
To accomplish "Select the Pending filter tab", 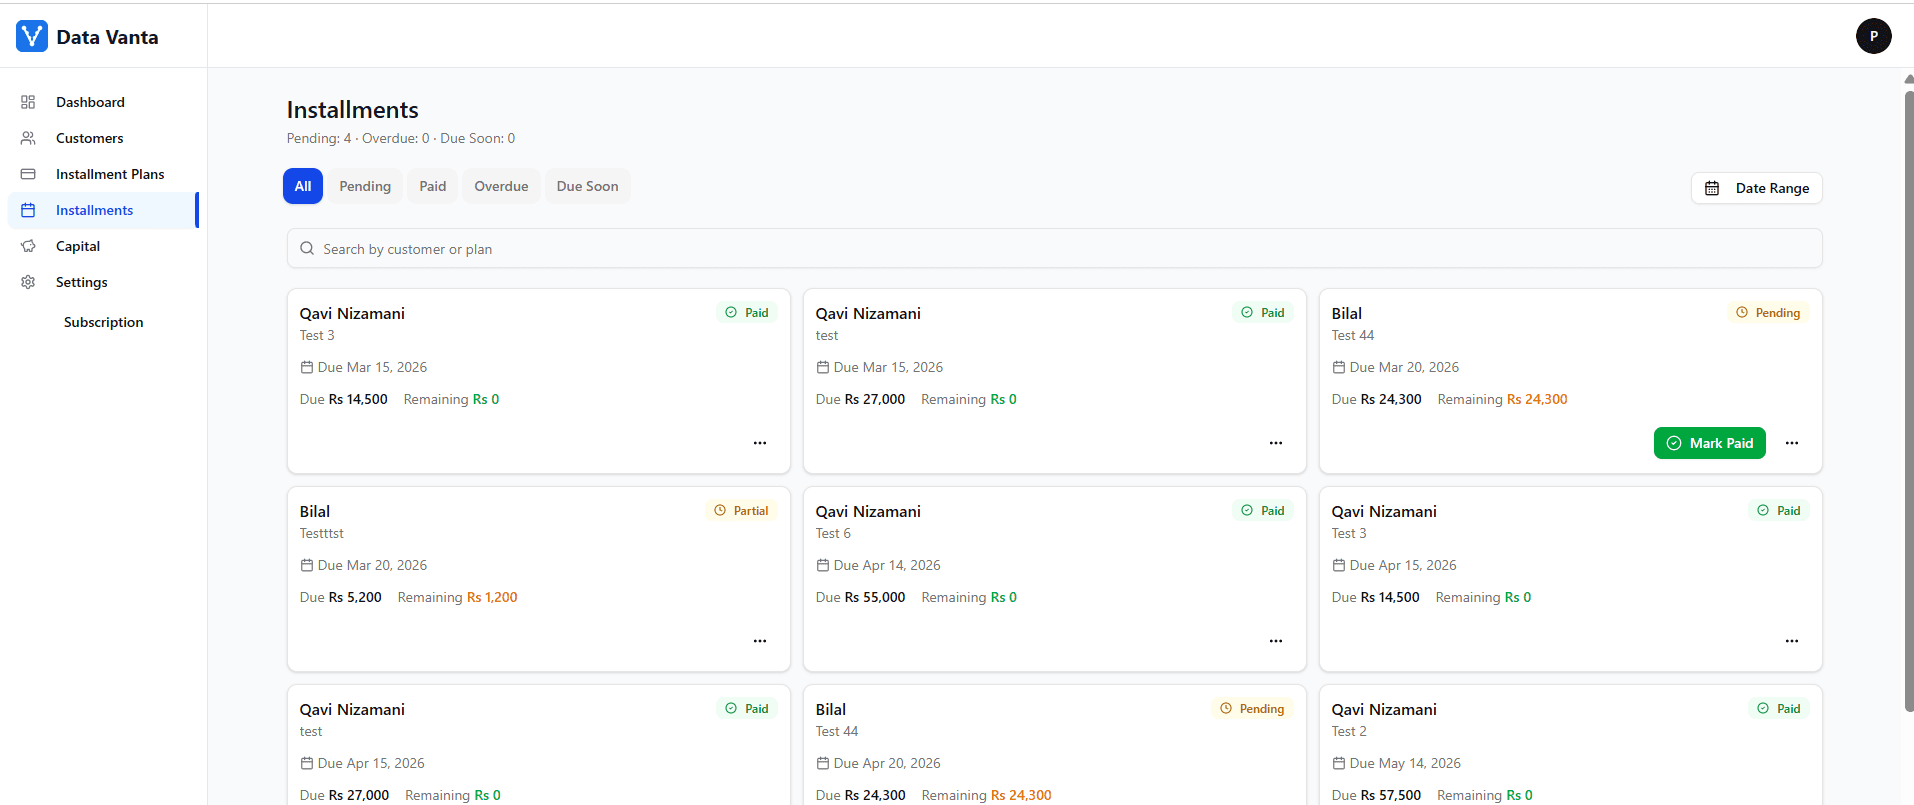I will [365, 186].
